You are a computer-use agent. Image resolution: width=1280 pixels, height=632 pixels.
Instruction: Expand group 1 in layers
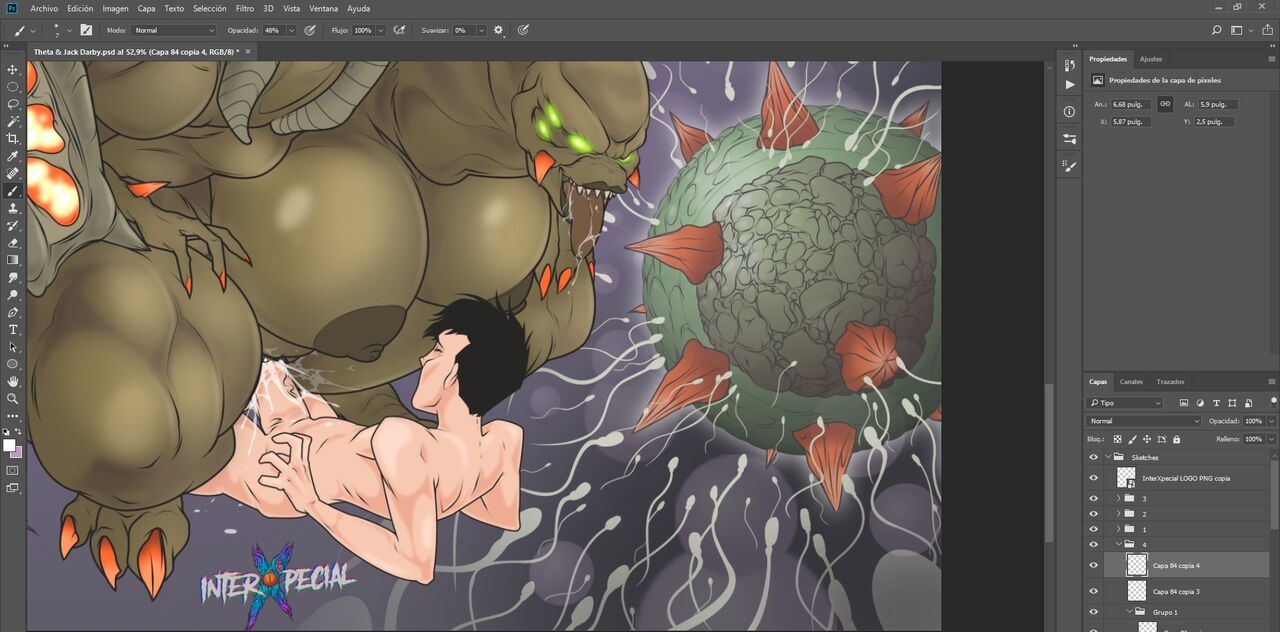click(1119, 528)
